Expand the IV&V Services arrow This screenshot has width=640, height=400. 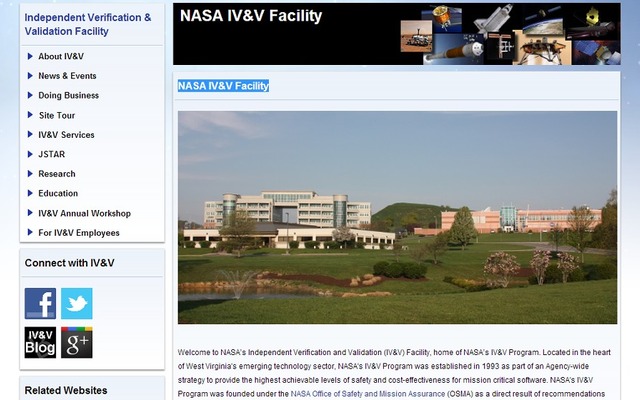(x=30, y=135)
